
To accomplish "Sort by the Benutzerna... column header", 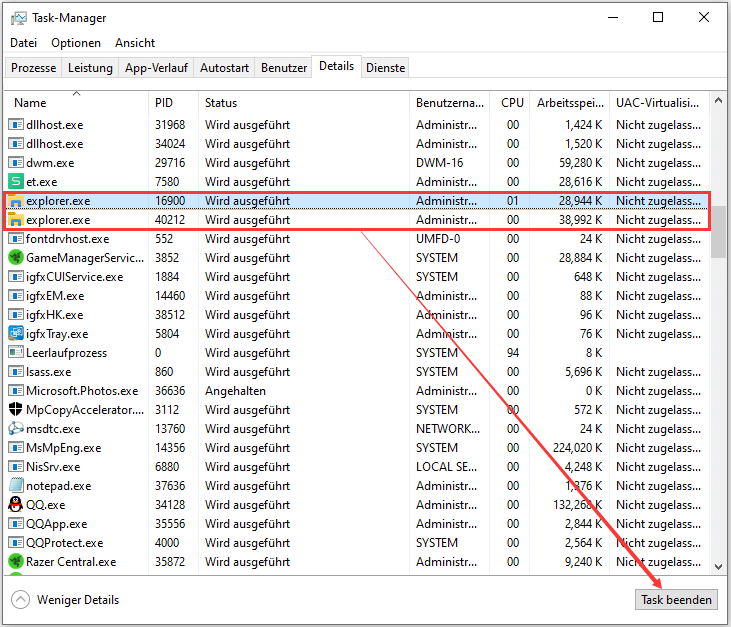I will pos(450,103).
